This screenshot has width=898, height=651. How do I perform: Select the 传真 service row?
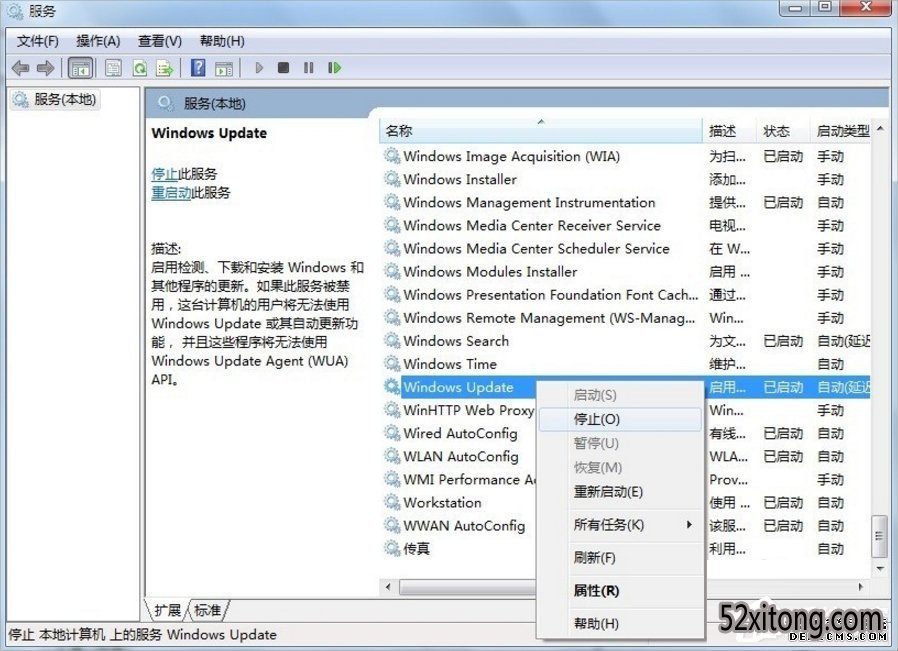pyautogui.click(x=459, y=549)
